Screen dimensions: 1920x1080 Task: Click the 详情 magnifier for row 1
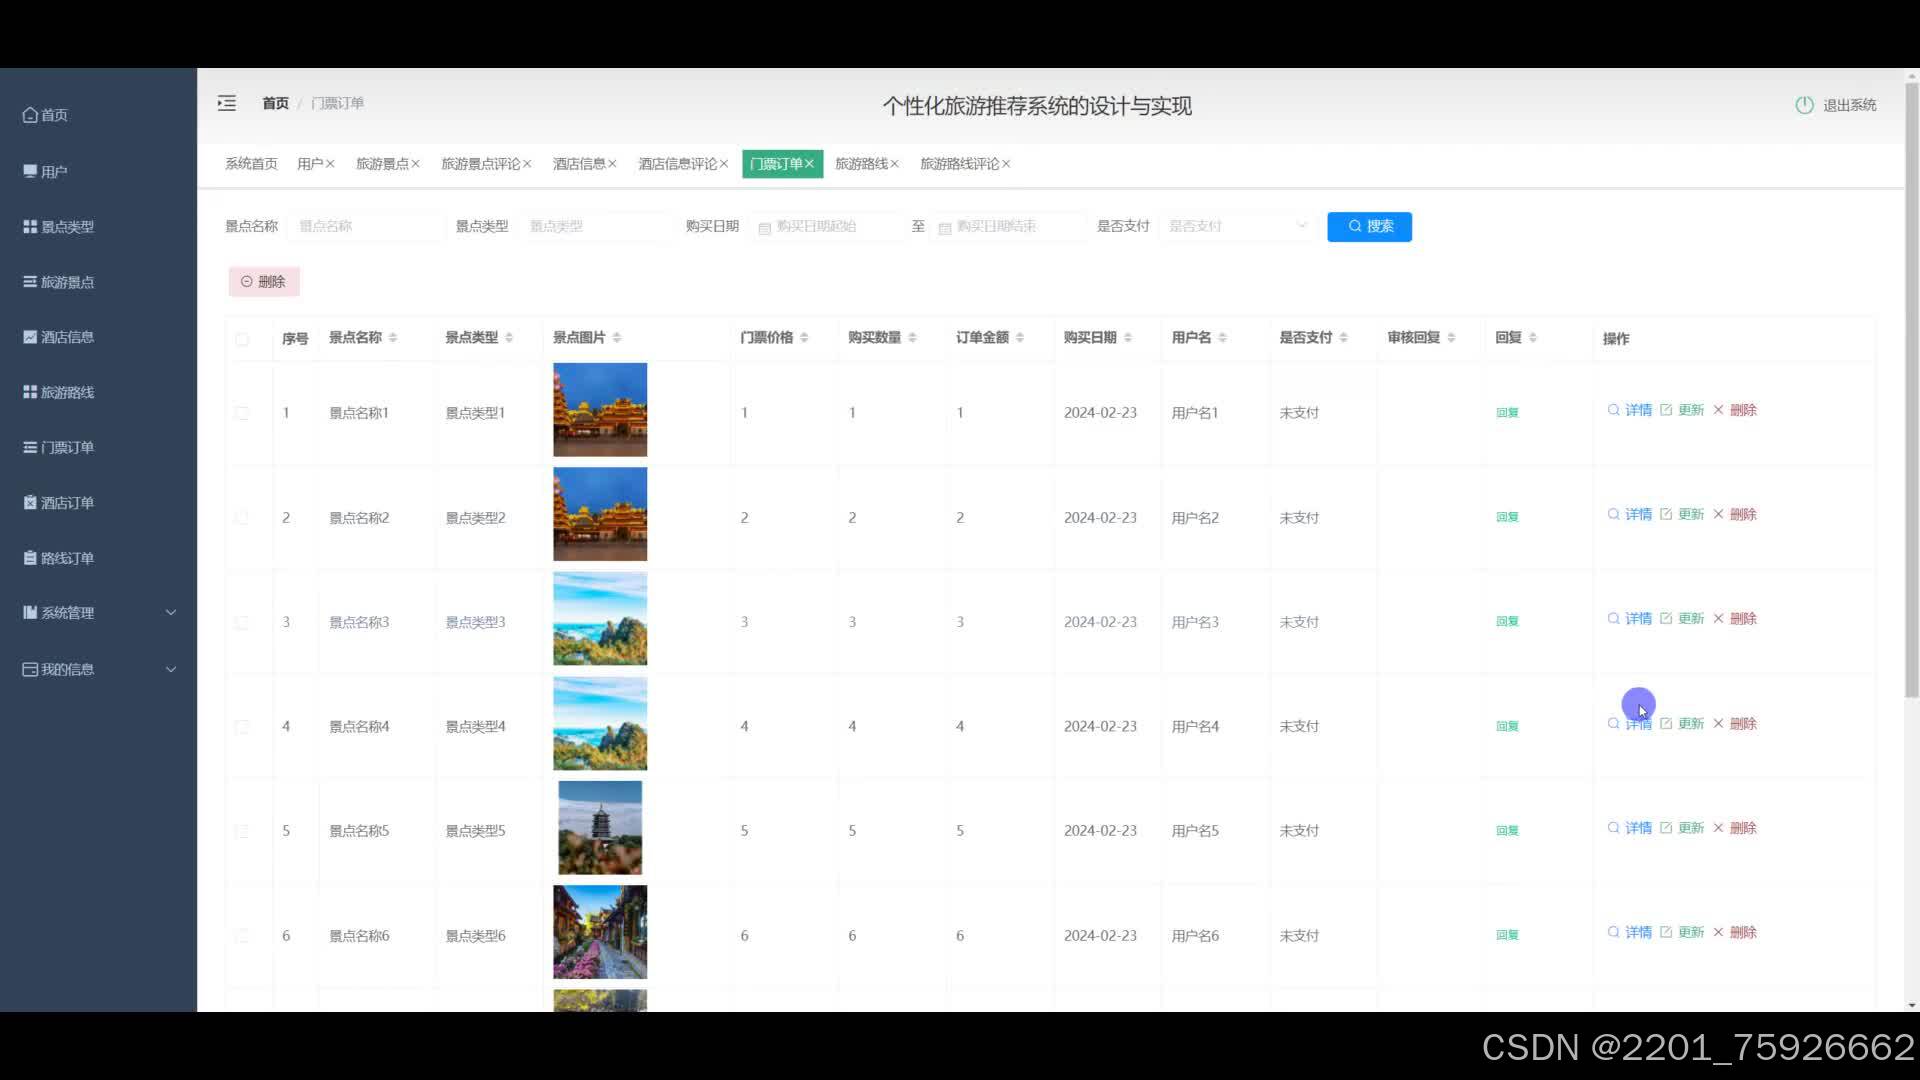1613,410
